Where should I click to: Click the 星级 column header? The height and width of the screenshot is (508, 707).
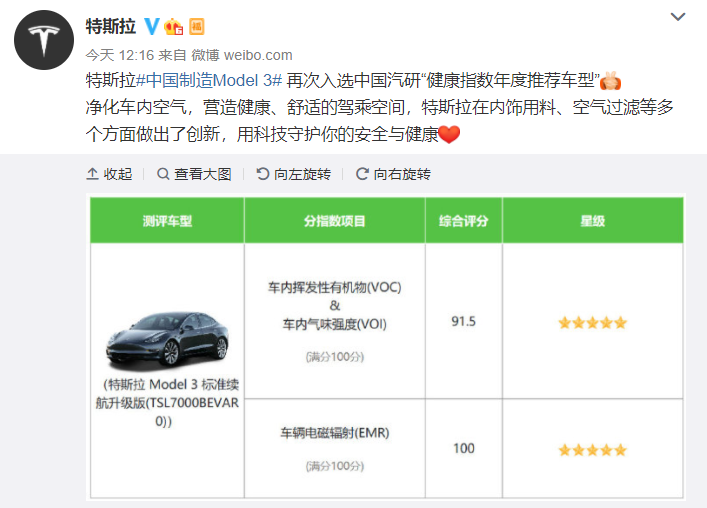coord(592,220)
